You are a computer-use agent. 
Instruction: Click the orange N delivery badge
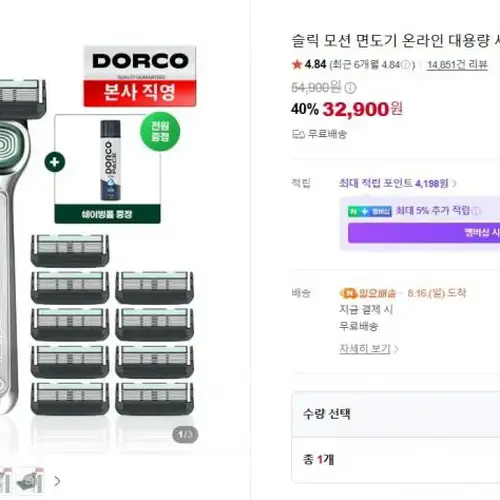(348, 293)
